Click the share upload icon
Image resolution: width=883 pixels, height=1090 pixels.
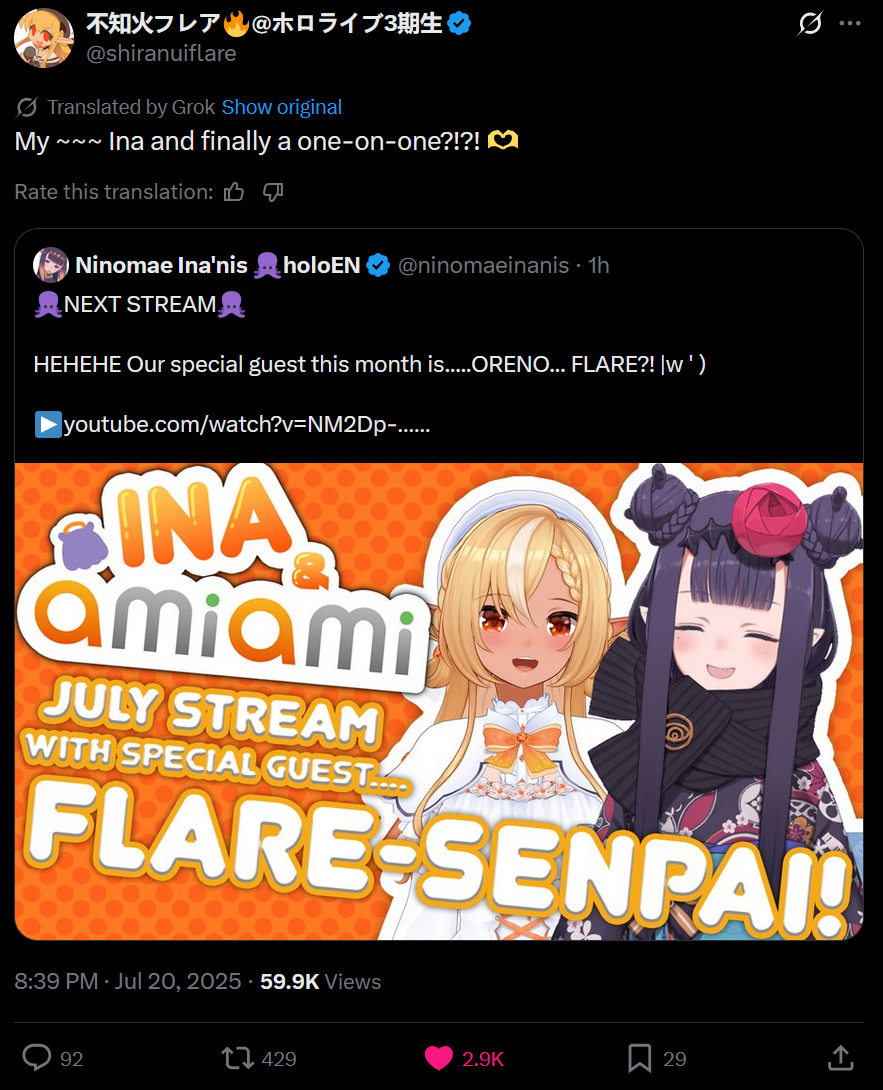click(x=841, y=1058)
